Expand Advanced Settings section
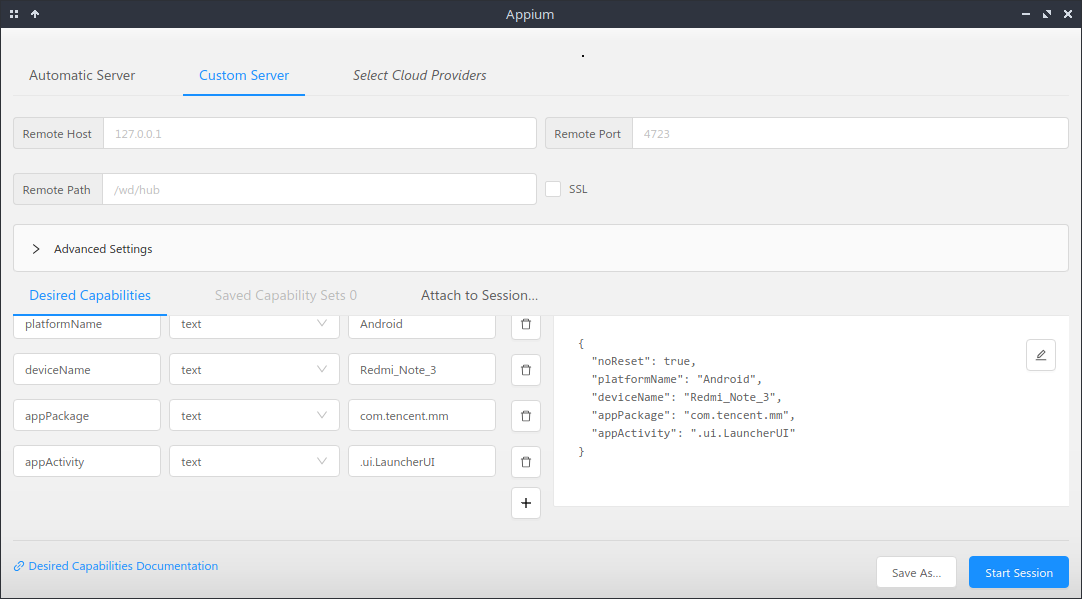The image size is (1082, 599). coord(541,248)
